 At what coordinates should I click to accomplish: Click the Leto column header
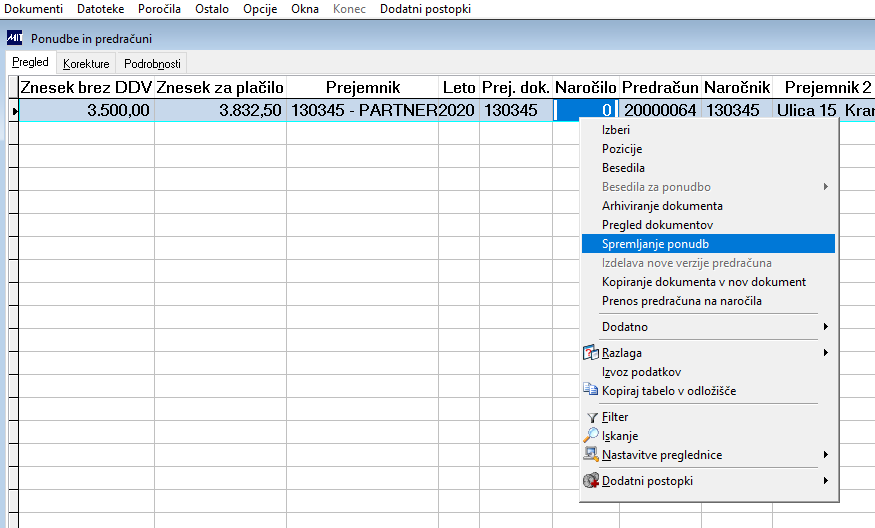click(459, 87)
